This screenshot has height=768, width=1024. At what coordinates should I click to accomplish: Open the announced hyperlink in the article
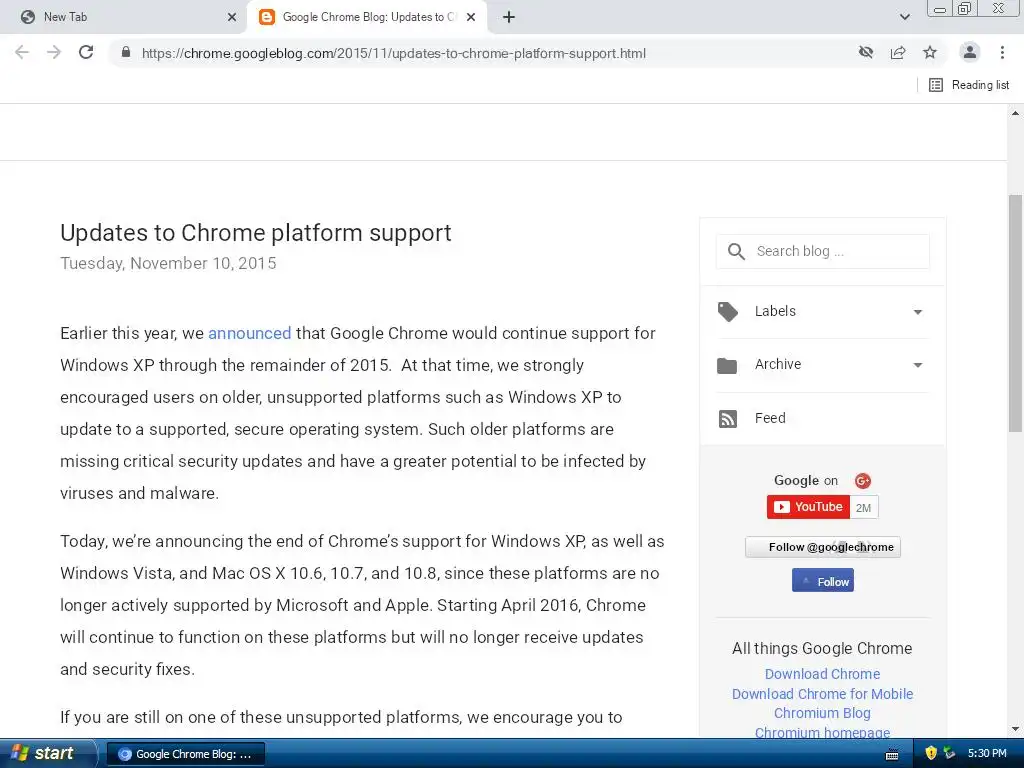coord(249,333)
